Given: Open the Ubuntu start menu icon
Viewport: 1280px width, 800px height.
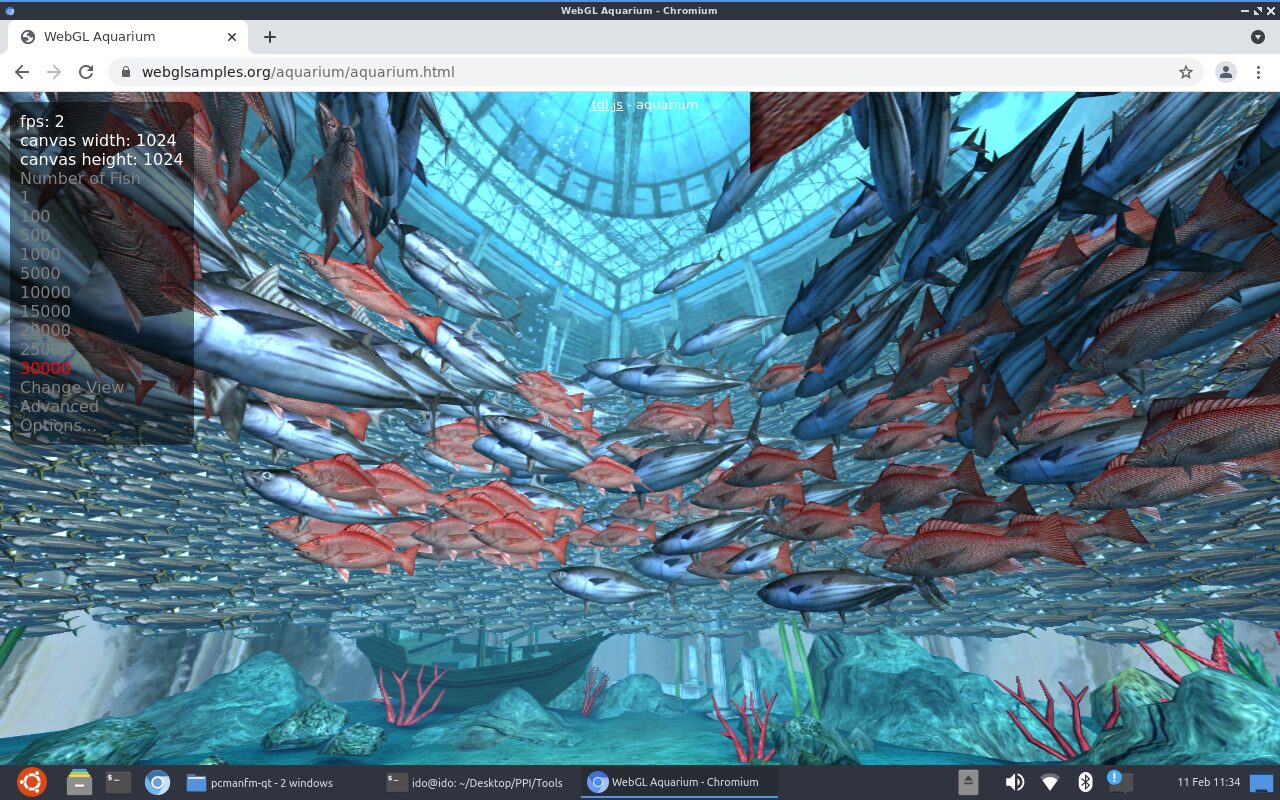Looking at the screenshot, I should [31, 782].
